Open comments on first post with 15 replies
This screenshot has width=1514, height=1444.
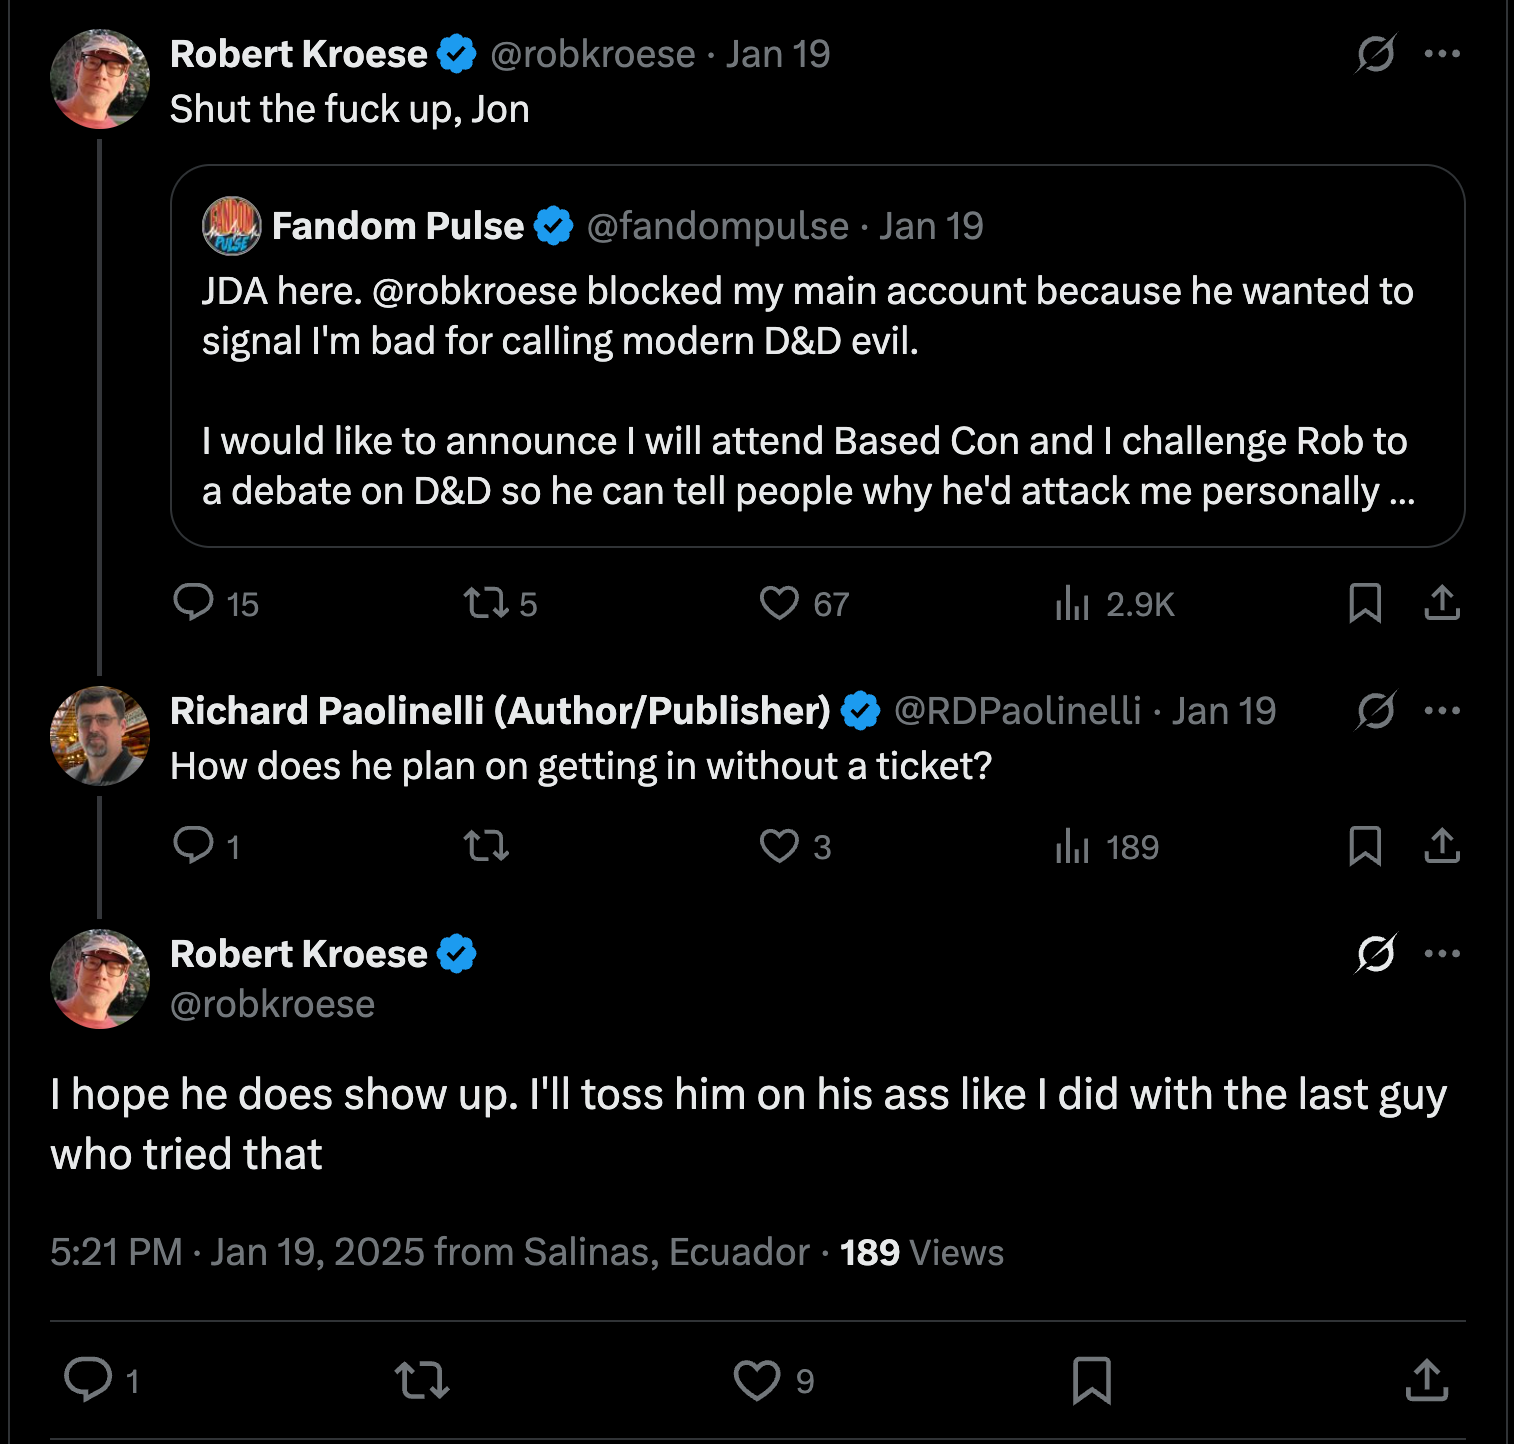click(193, 603)
